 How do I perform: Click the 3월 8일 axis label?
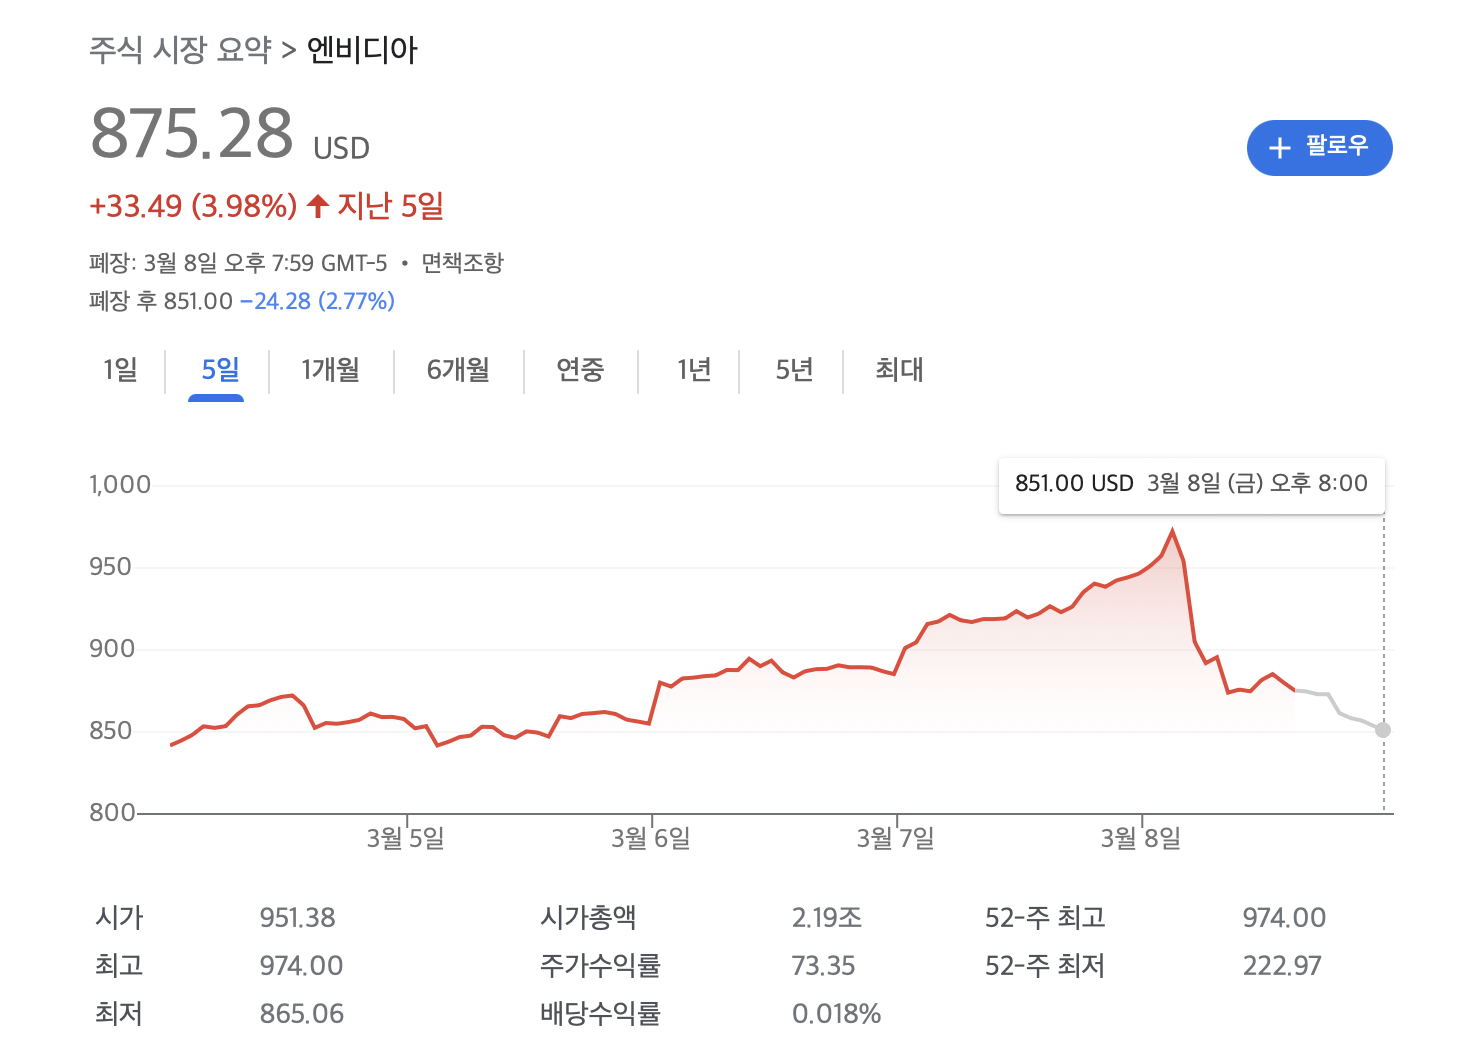coord(1141,838)
